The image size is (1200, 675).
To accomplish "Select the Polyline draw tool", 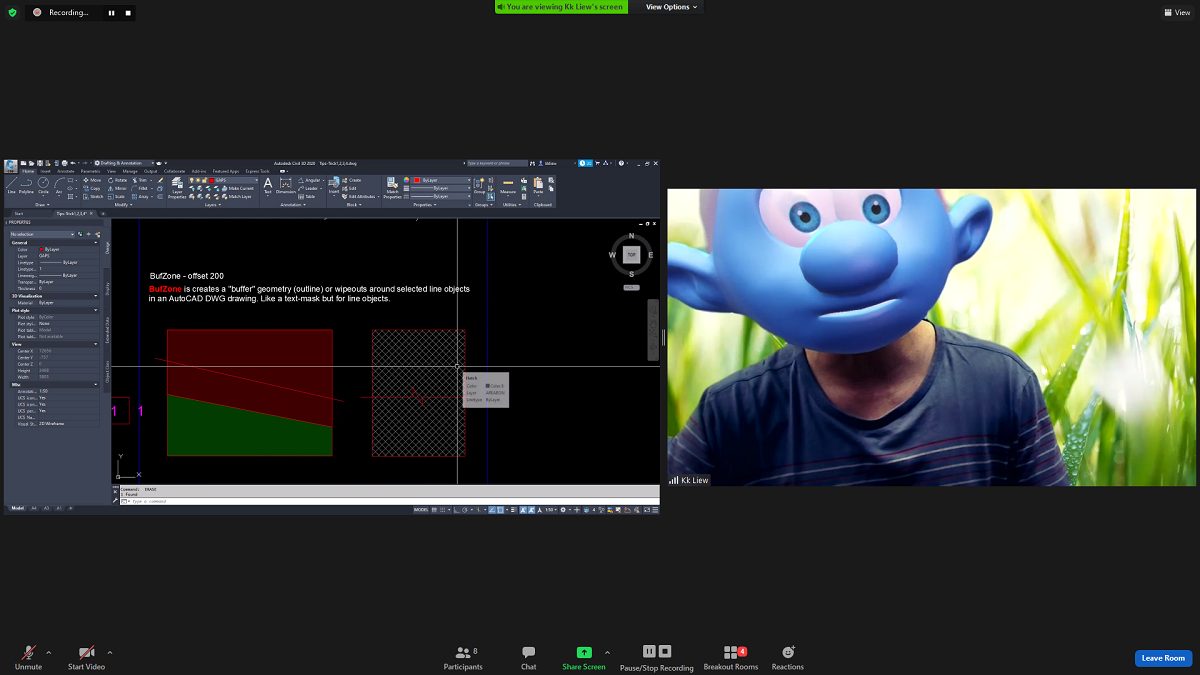I will coord(26,185).
